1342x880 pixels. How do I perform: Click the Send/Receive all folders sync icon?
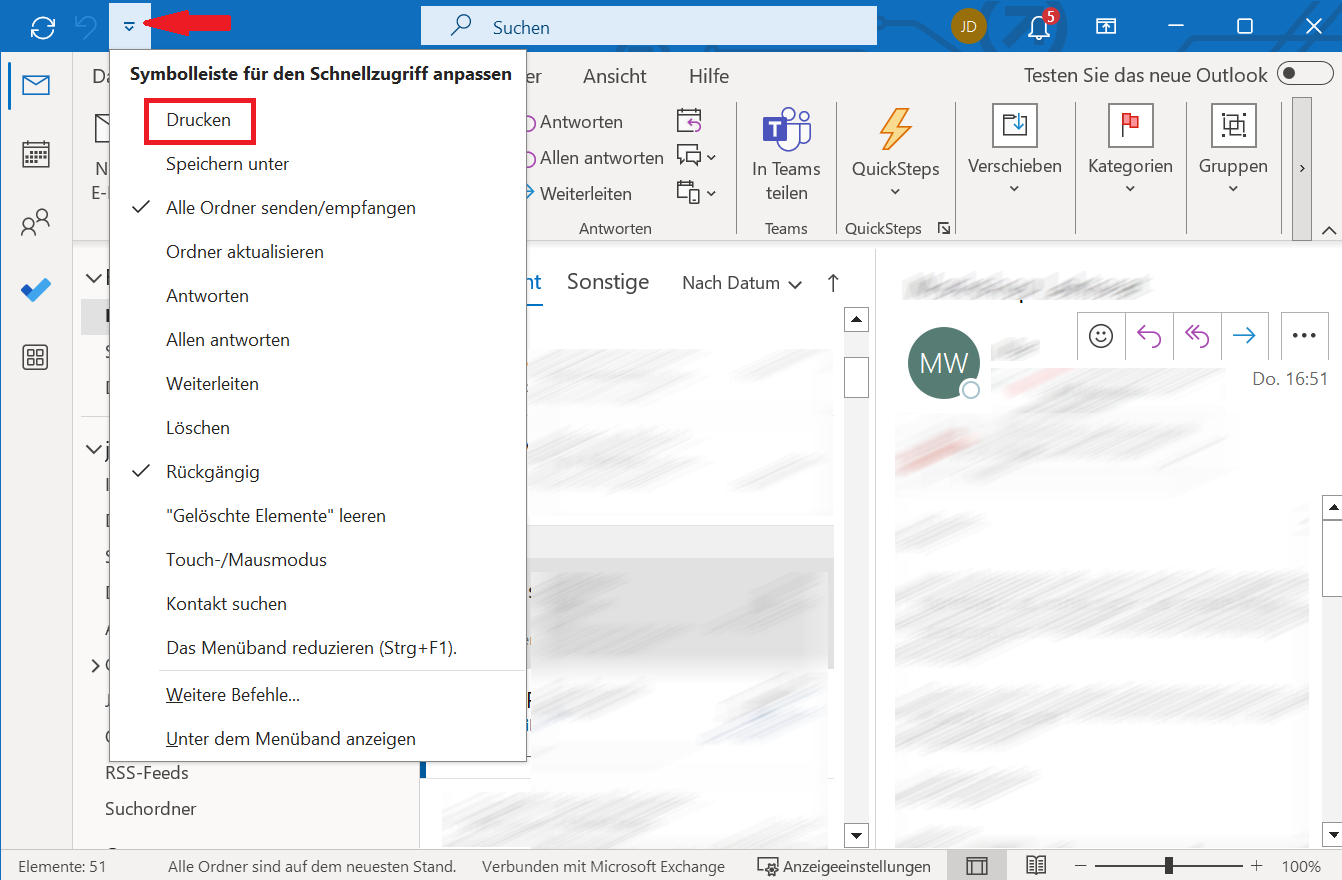[x=43, y=27]
